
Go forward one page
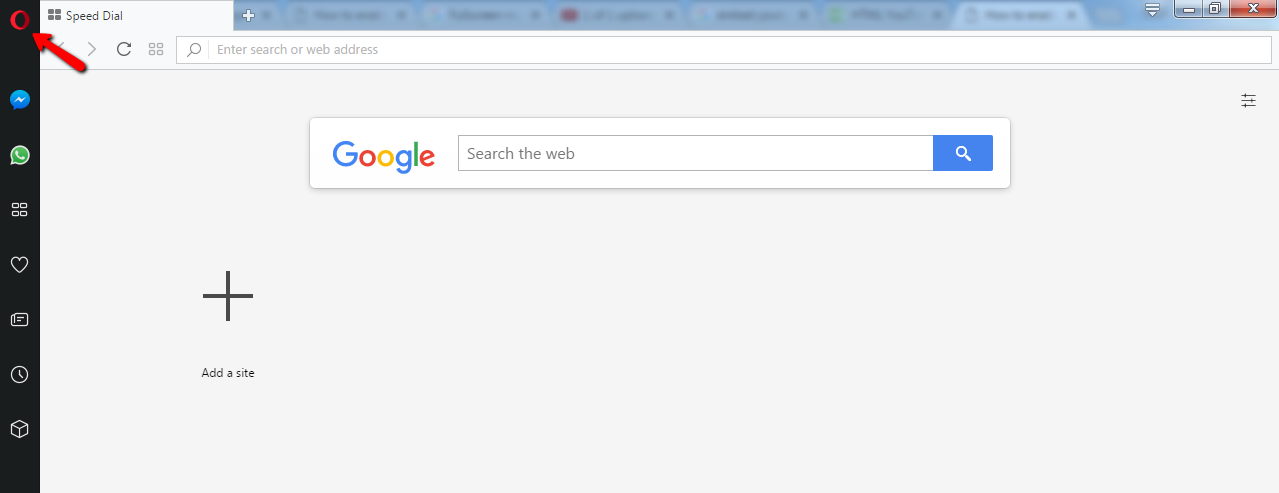pos(92,49)
